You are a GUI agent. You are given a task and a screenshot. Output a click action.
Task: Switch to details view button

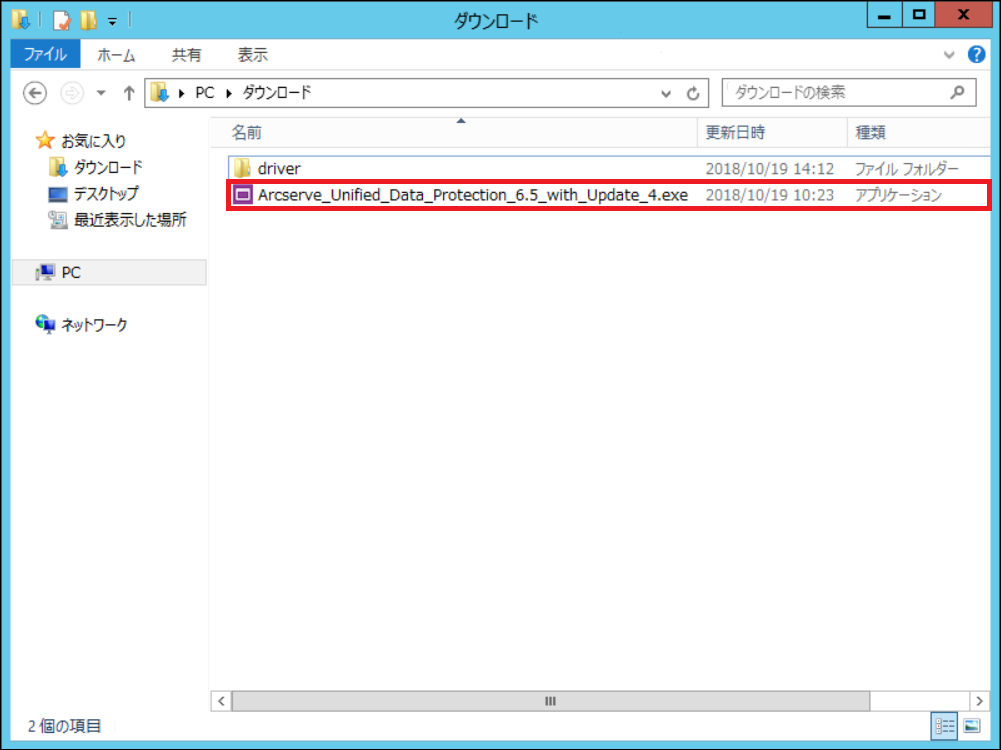944,726
